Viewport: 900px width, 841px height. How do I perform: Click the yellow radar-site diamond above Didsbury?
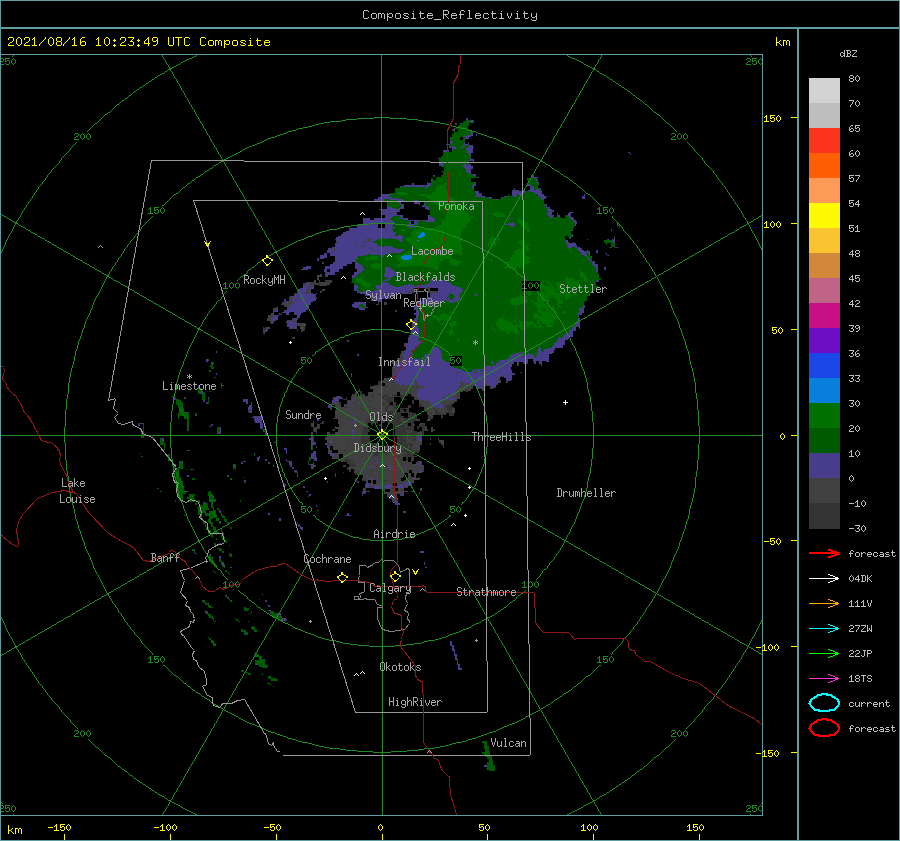click(382, 435)
